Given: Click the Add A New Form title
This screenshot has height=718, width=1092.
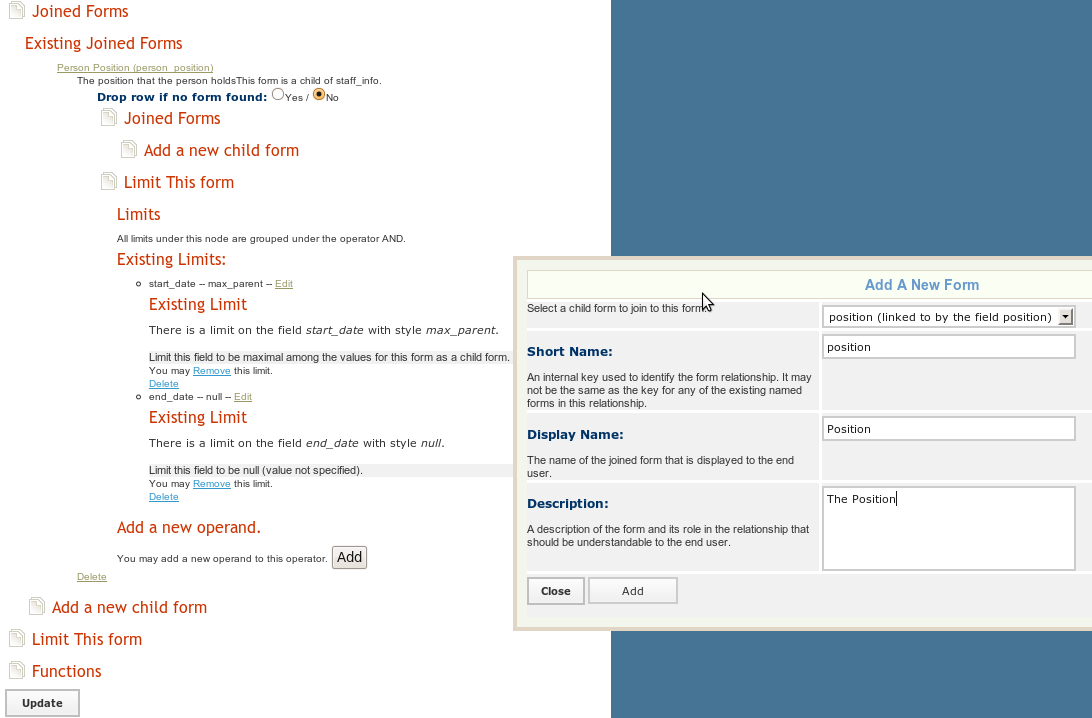Looking at the screenshot, I should click(x=921, y=285).
